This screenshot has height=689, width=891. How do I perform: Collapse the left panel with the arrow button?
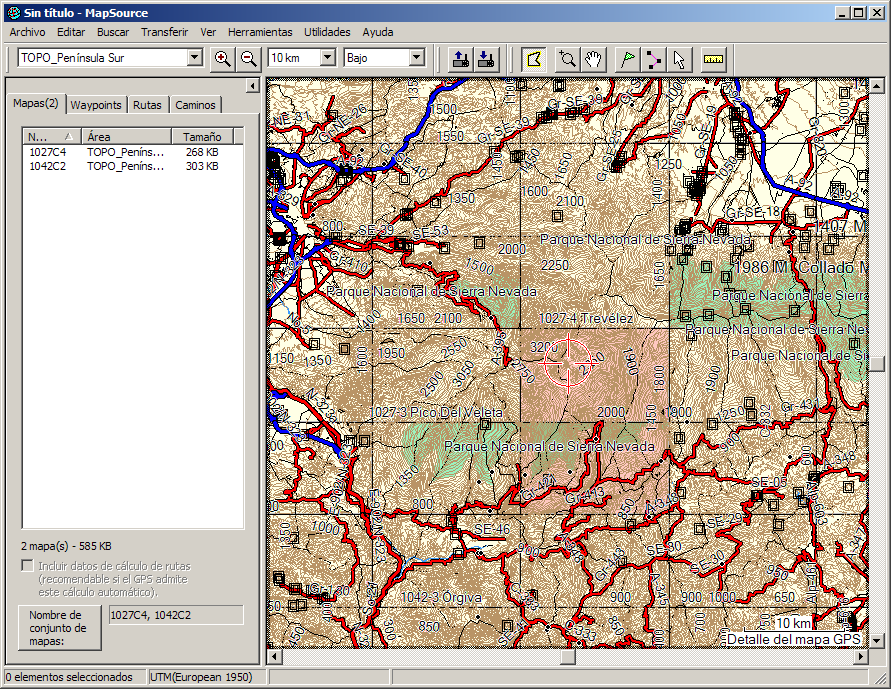[253, 86]
